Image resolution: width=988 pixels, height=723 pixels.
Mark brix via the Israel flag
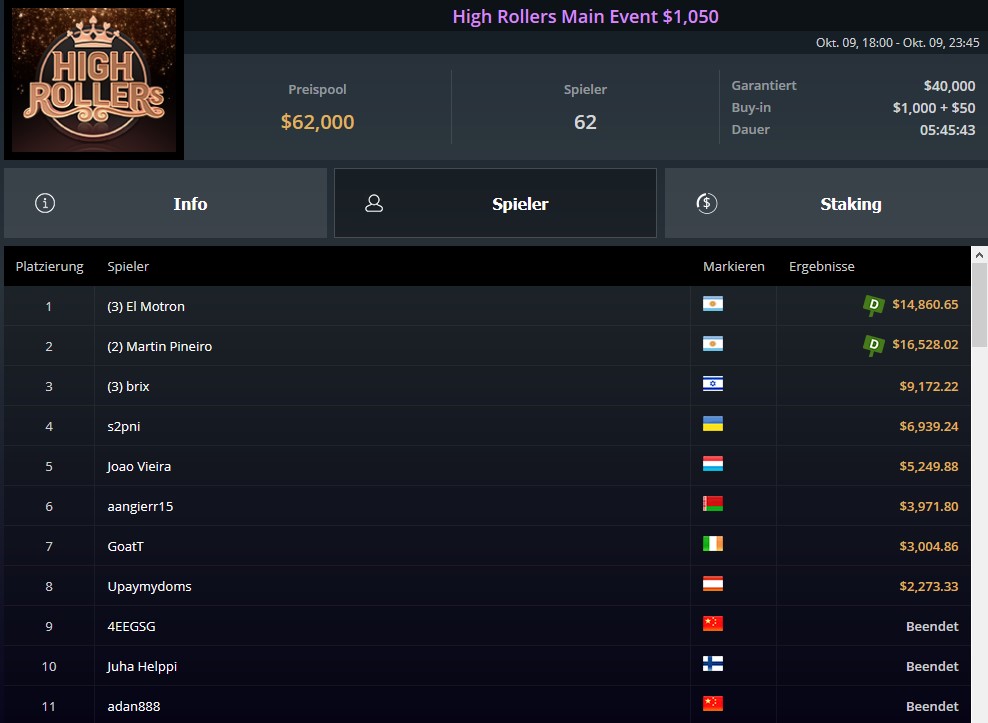point(713,384)
